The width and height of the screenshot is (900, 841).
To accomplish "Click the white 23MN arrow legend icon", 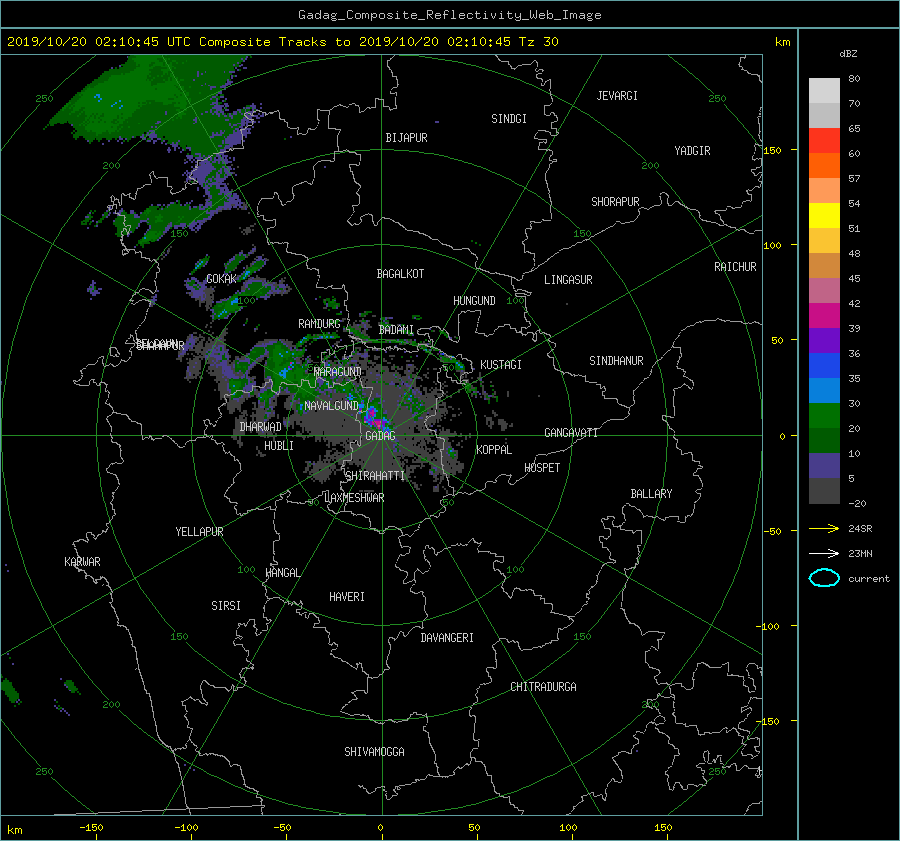I will [x=824, y=553].
